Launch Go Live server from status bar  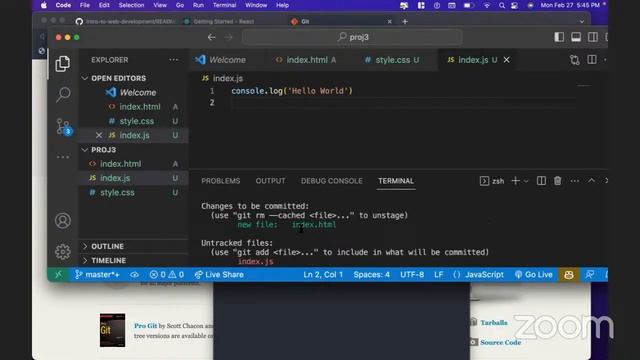pyautogui.click(x=533, y=275)
